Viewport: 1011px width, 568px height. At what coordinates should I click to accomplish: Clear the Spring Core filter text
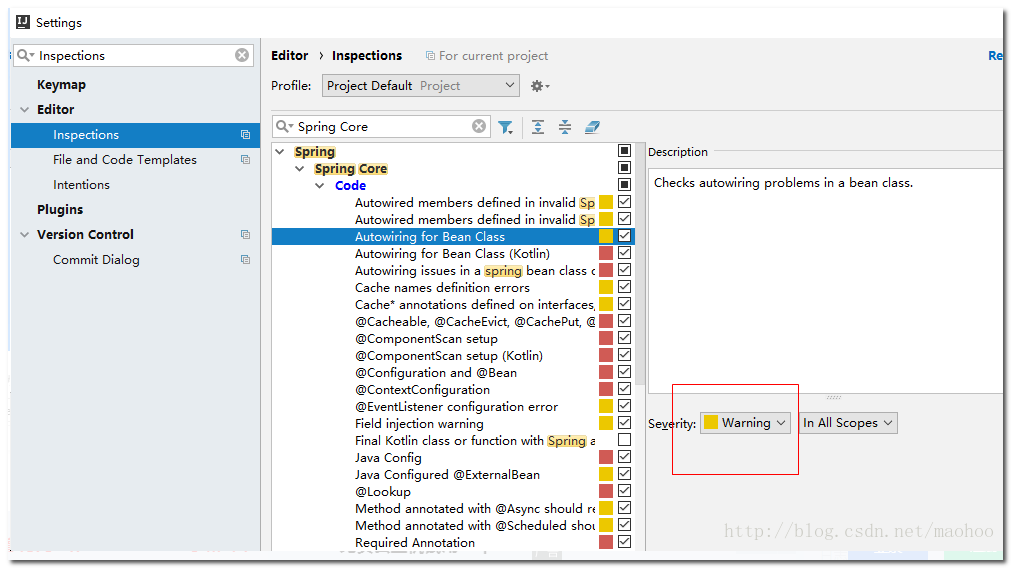click(478, 126)
